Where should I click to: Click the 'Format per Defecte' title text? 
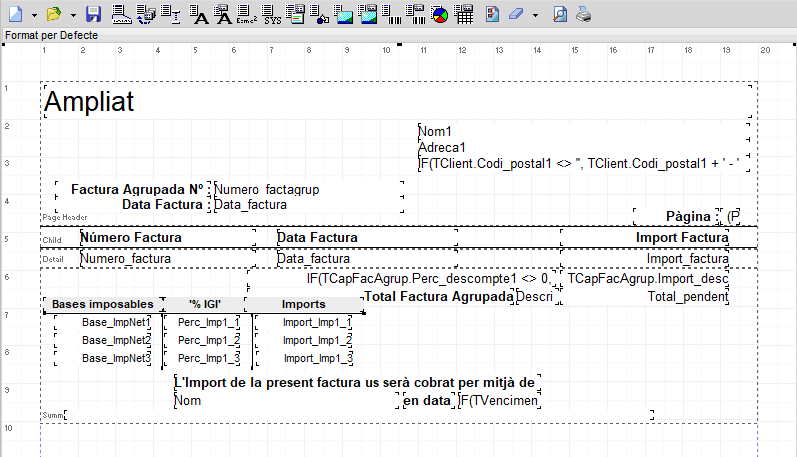click(x=51, y=35)
